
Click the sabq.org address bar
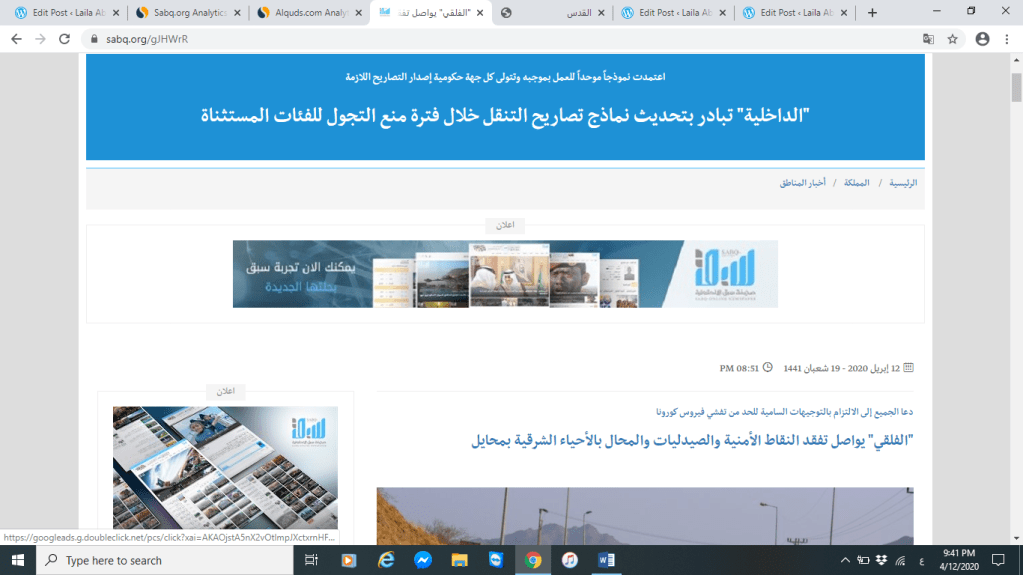[500, 39]
